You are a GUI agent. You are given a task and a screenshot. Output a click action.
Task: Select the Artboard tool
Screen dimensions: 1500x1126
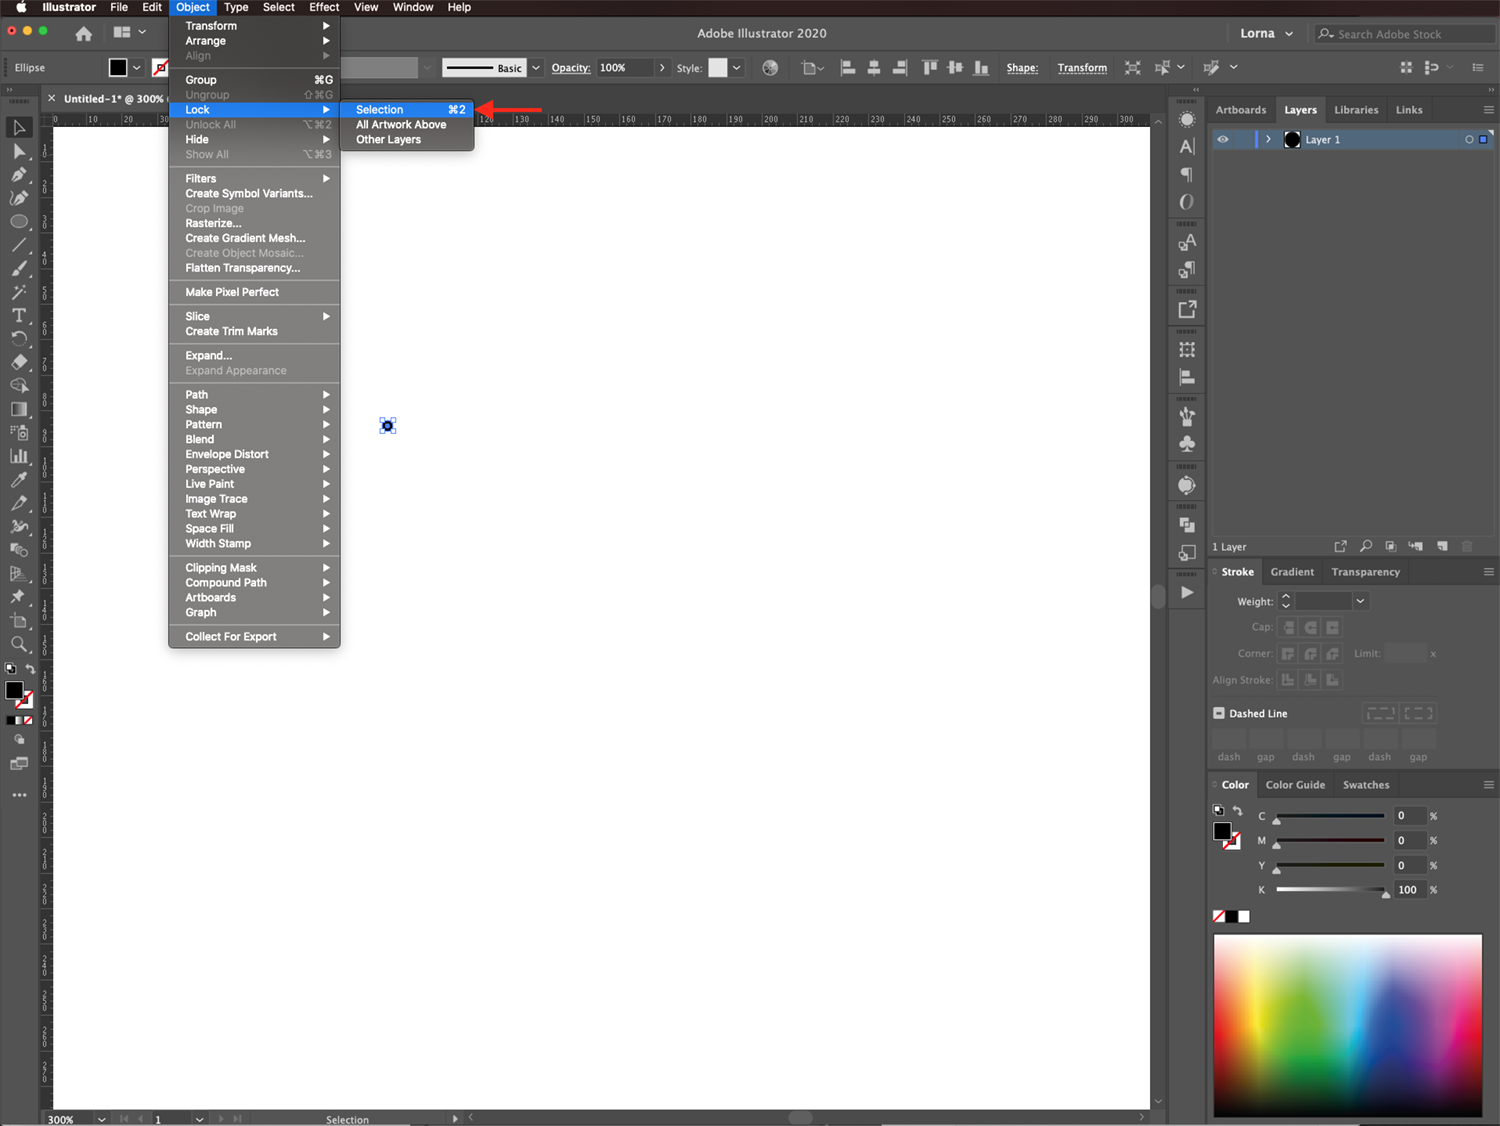[x=18, y=621]
